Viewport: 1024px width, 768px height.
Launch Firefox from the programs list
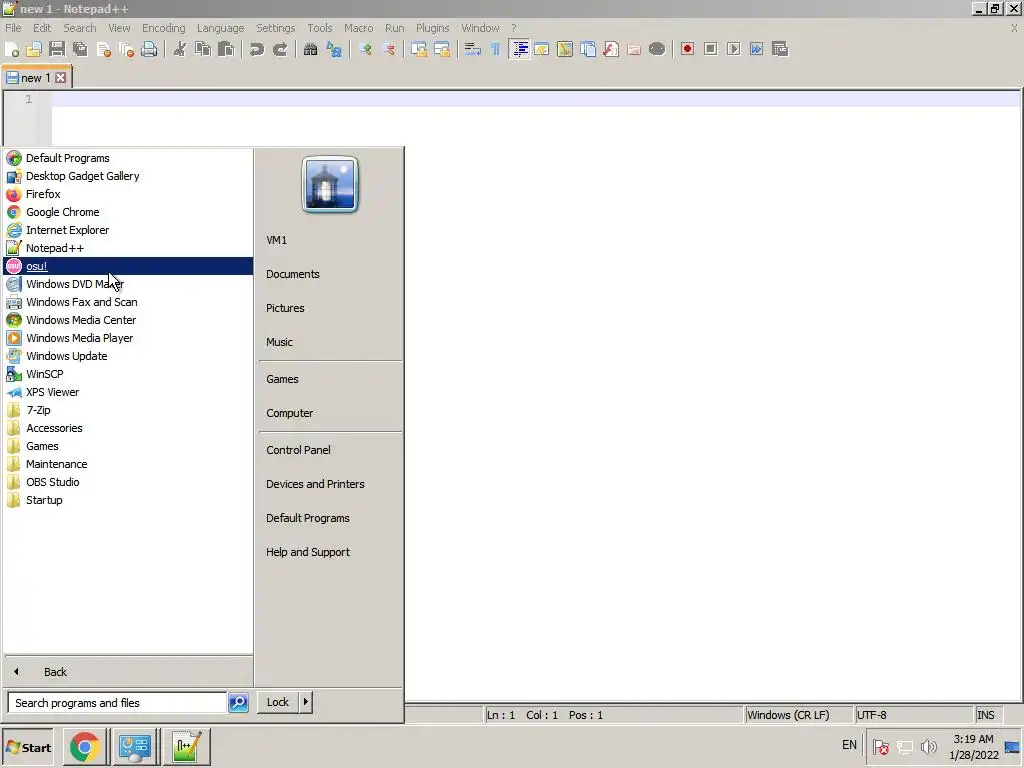point(128,194)
